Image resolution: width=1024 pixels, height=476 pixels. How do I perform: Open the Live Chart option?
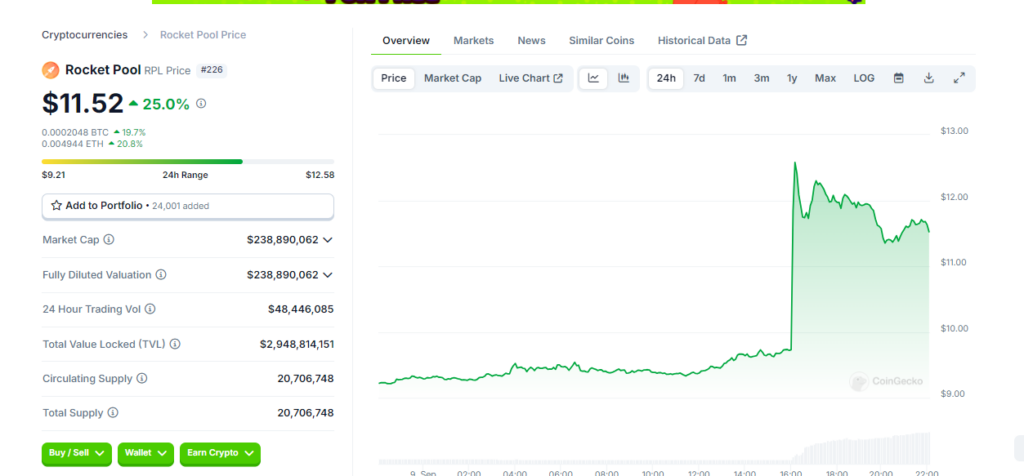530,78
